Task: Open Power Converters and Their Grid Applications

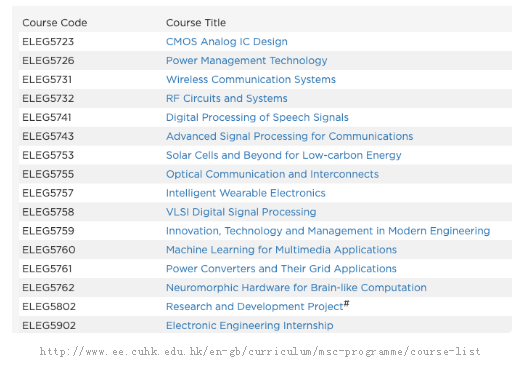Action: coord(281,269)
